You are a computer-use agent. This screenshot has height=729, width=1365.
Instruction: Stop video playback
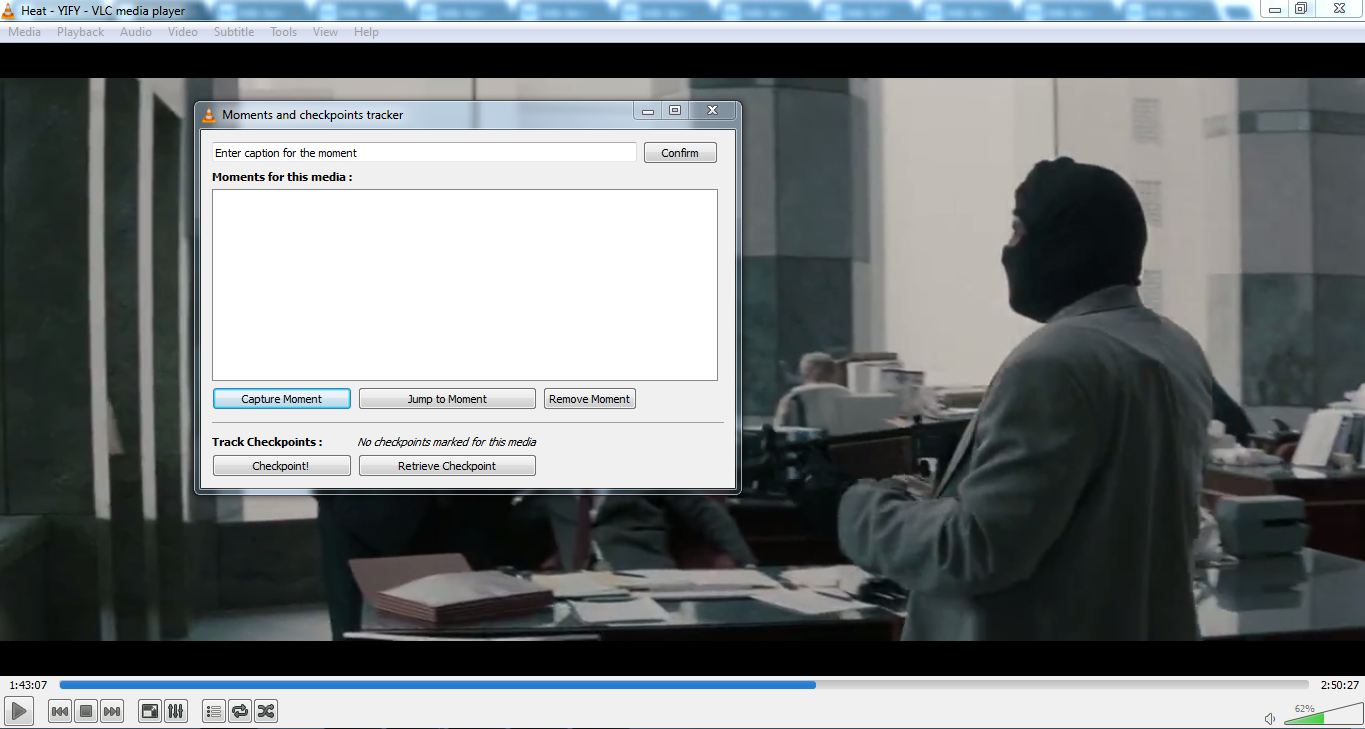86,711
